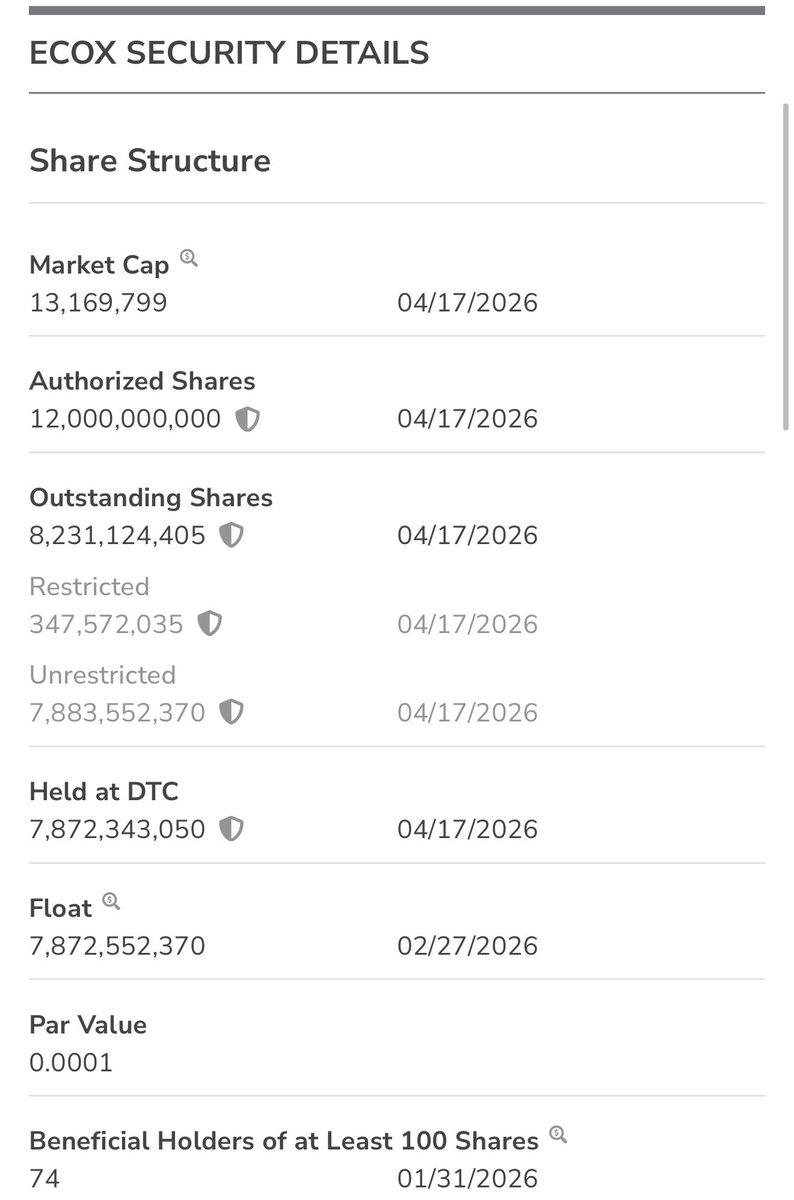Click the Share Structure section title
Viewport: 794px width, 1200px height.
150,161
